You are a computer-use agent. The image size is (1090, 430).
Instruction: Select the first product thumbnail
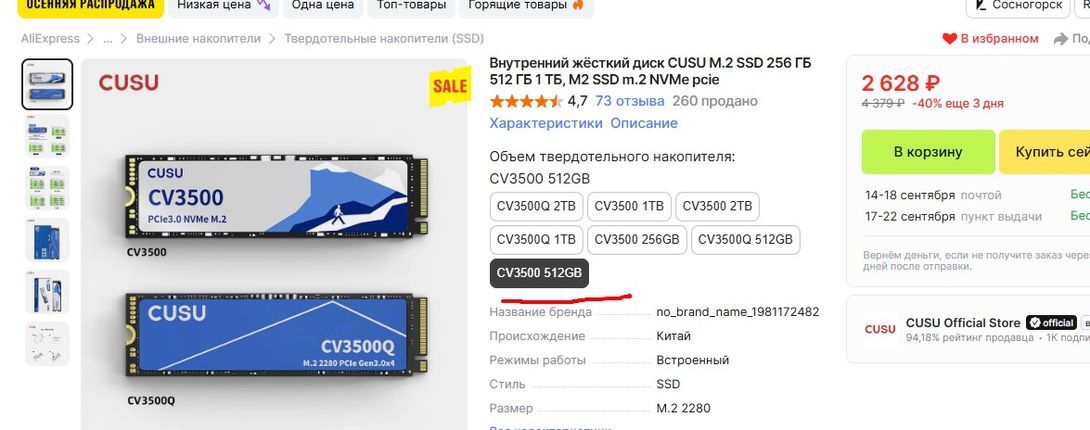click(47, 84)
